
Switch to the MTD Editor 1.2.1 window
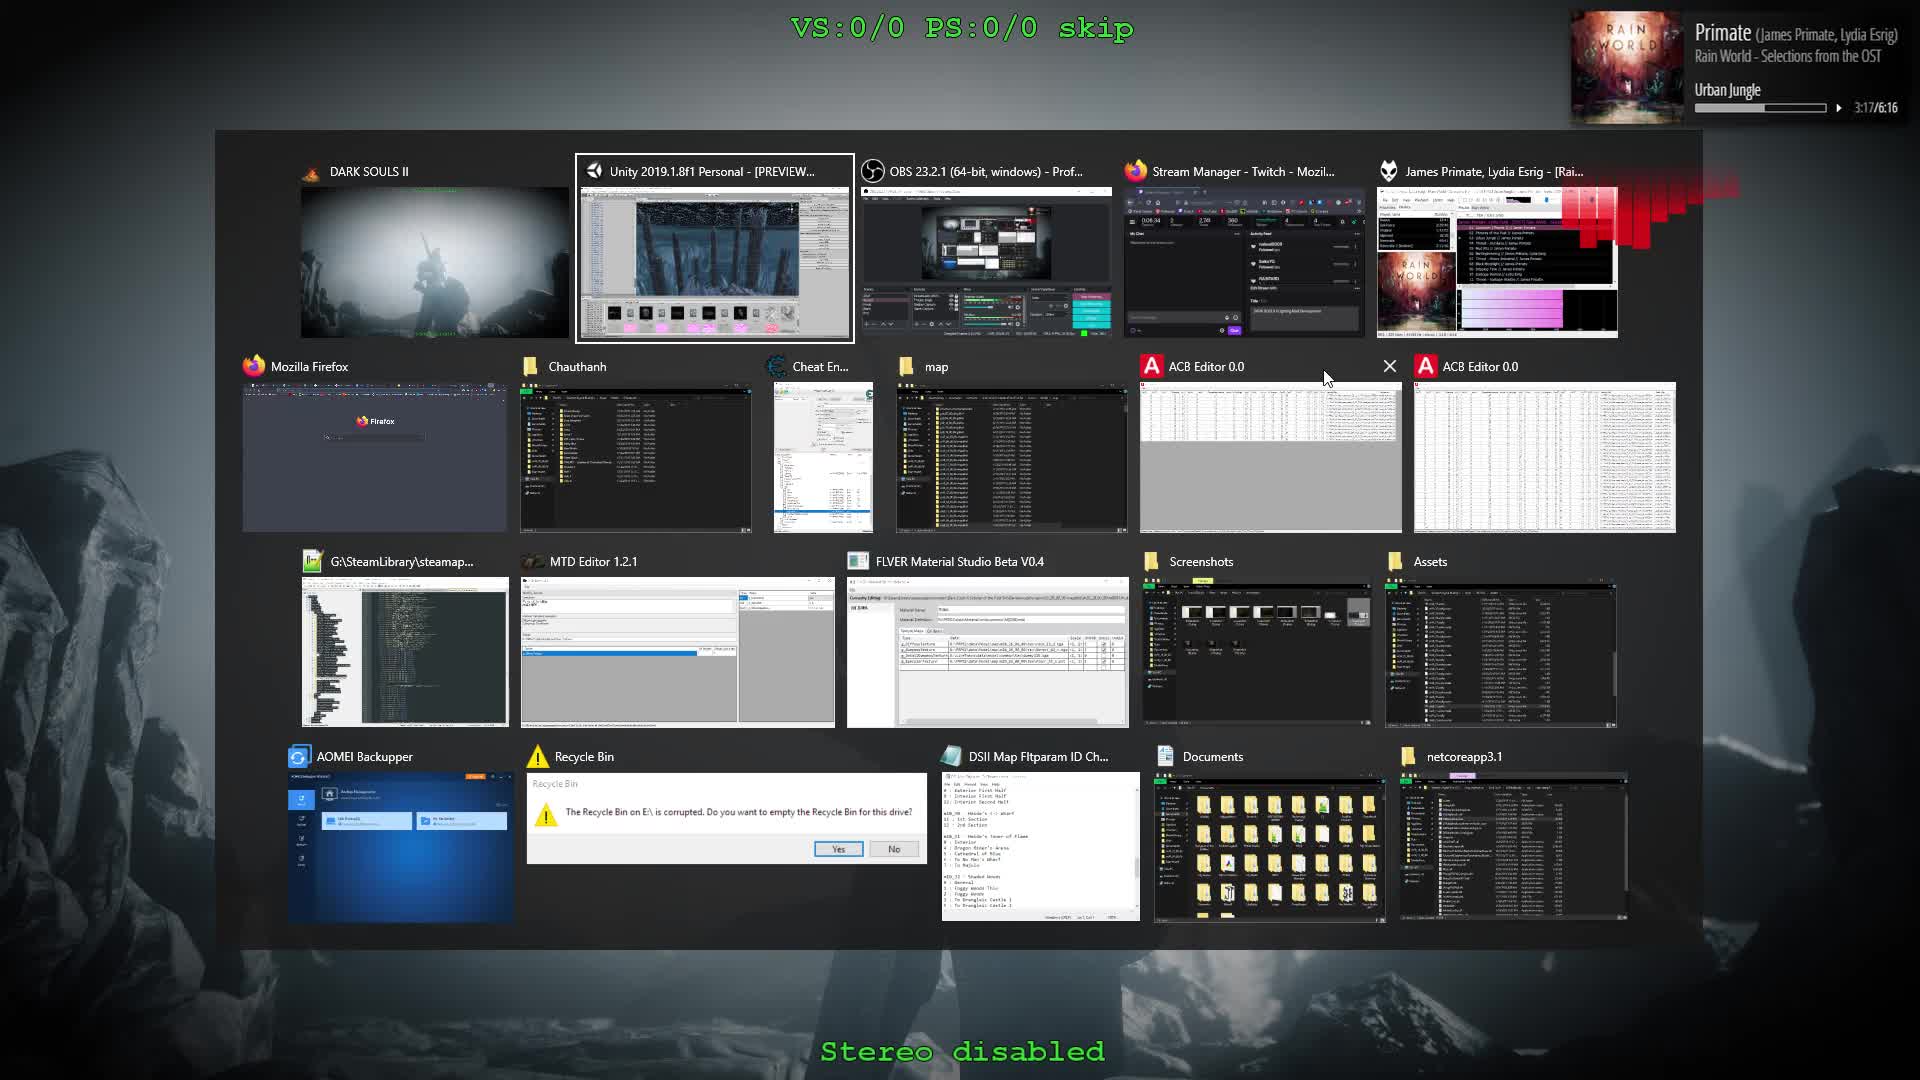pyautogui.click(x=678, y=652)
